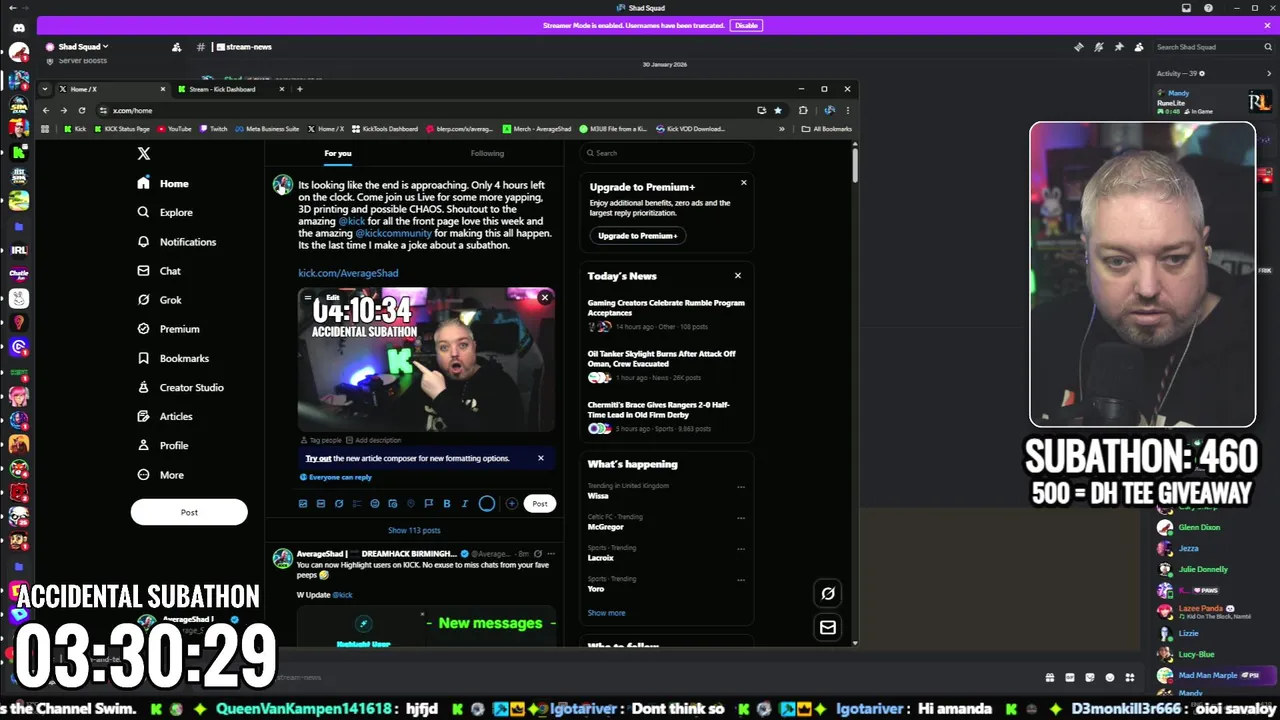Screen dimensions: 1280x720
Task: Click the Articles page icon
Action: pos(143,416)
